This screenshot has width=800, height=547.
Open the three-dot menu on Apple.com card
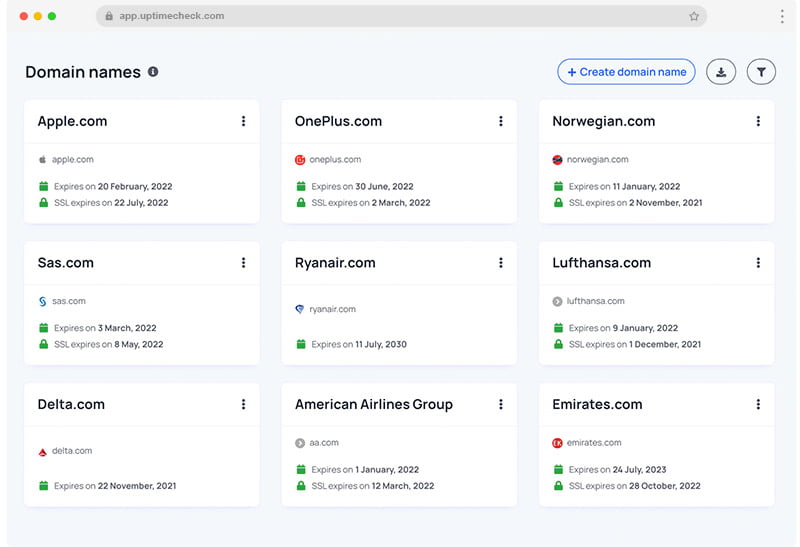pos(243,121)
